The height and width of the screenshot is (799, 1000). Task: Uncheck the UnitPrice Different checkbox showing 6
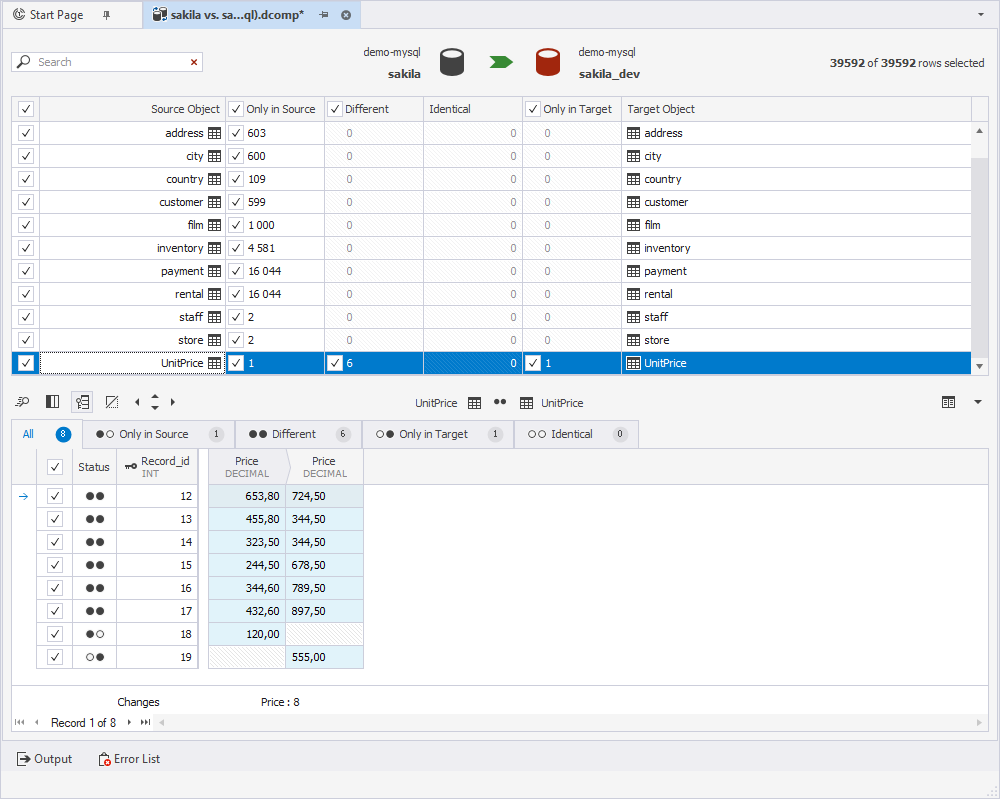point(335,363)
